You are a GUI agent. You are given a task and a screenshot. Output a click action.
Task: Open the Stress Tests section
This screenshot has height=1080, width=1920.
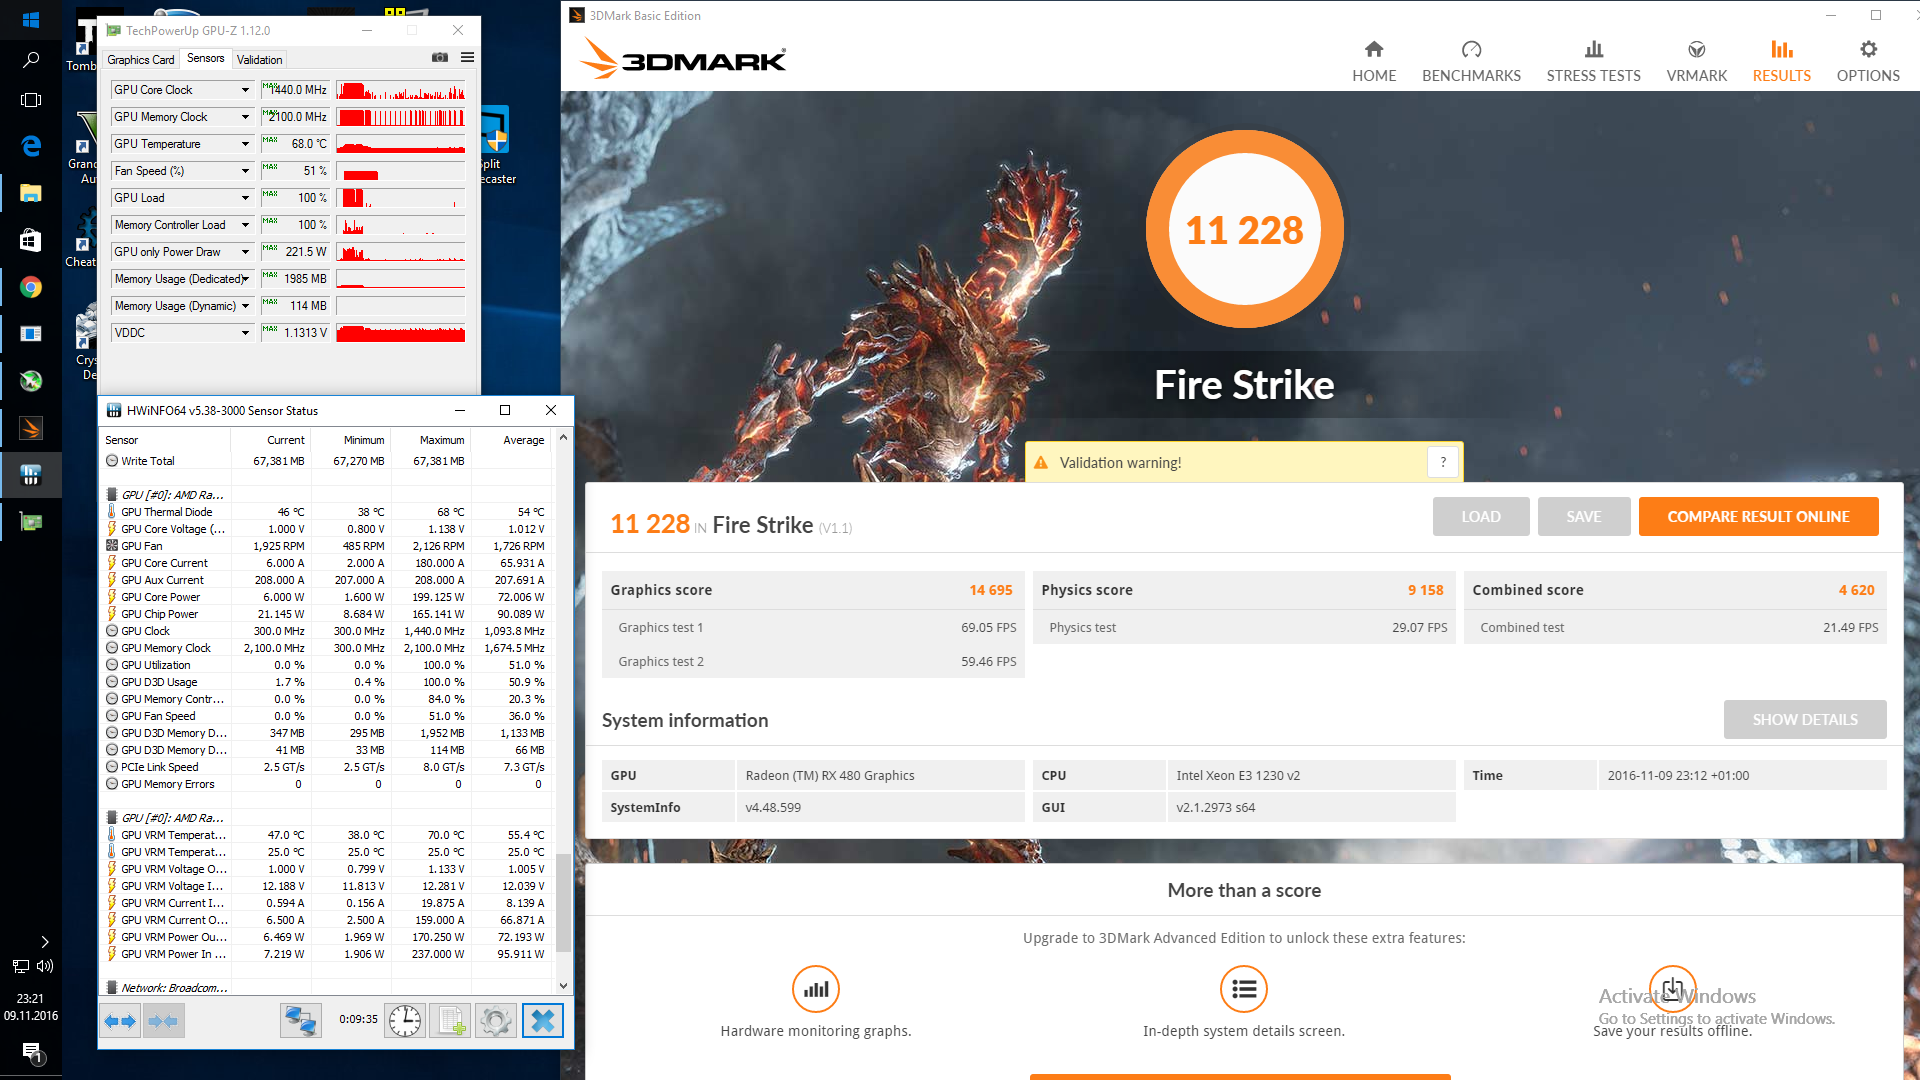[x=1593, y=60]
